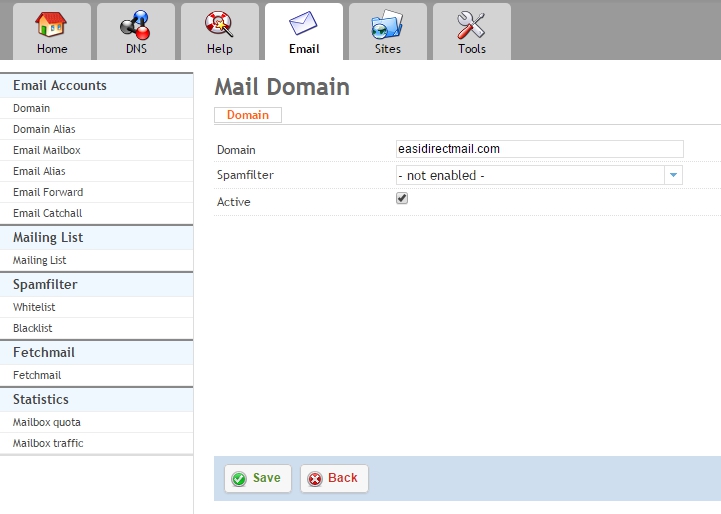Open Email Mailbox sidebar link
The image size is (721, 514).
[x=46, y=150]
